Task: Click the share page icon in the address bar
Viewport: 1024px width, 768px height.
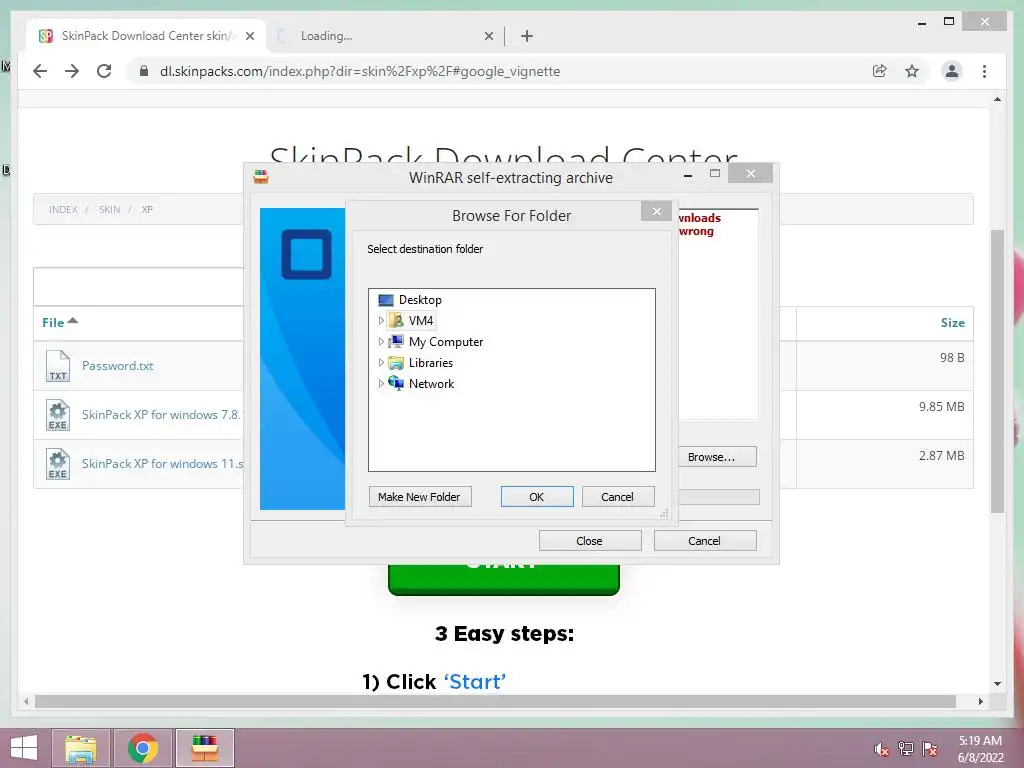Action: (880, 71)
